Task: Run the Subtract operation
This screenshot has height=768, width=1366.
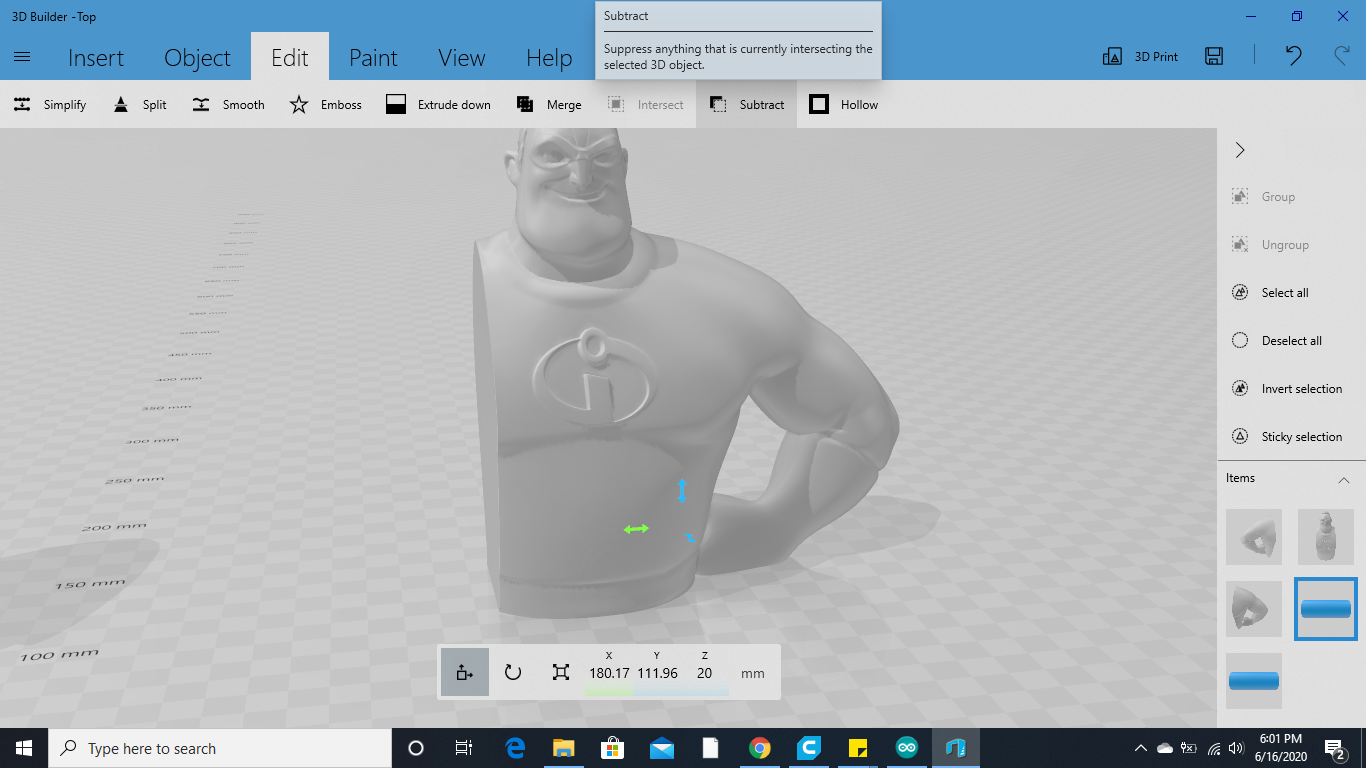Action: 746,104
